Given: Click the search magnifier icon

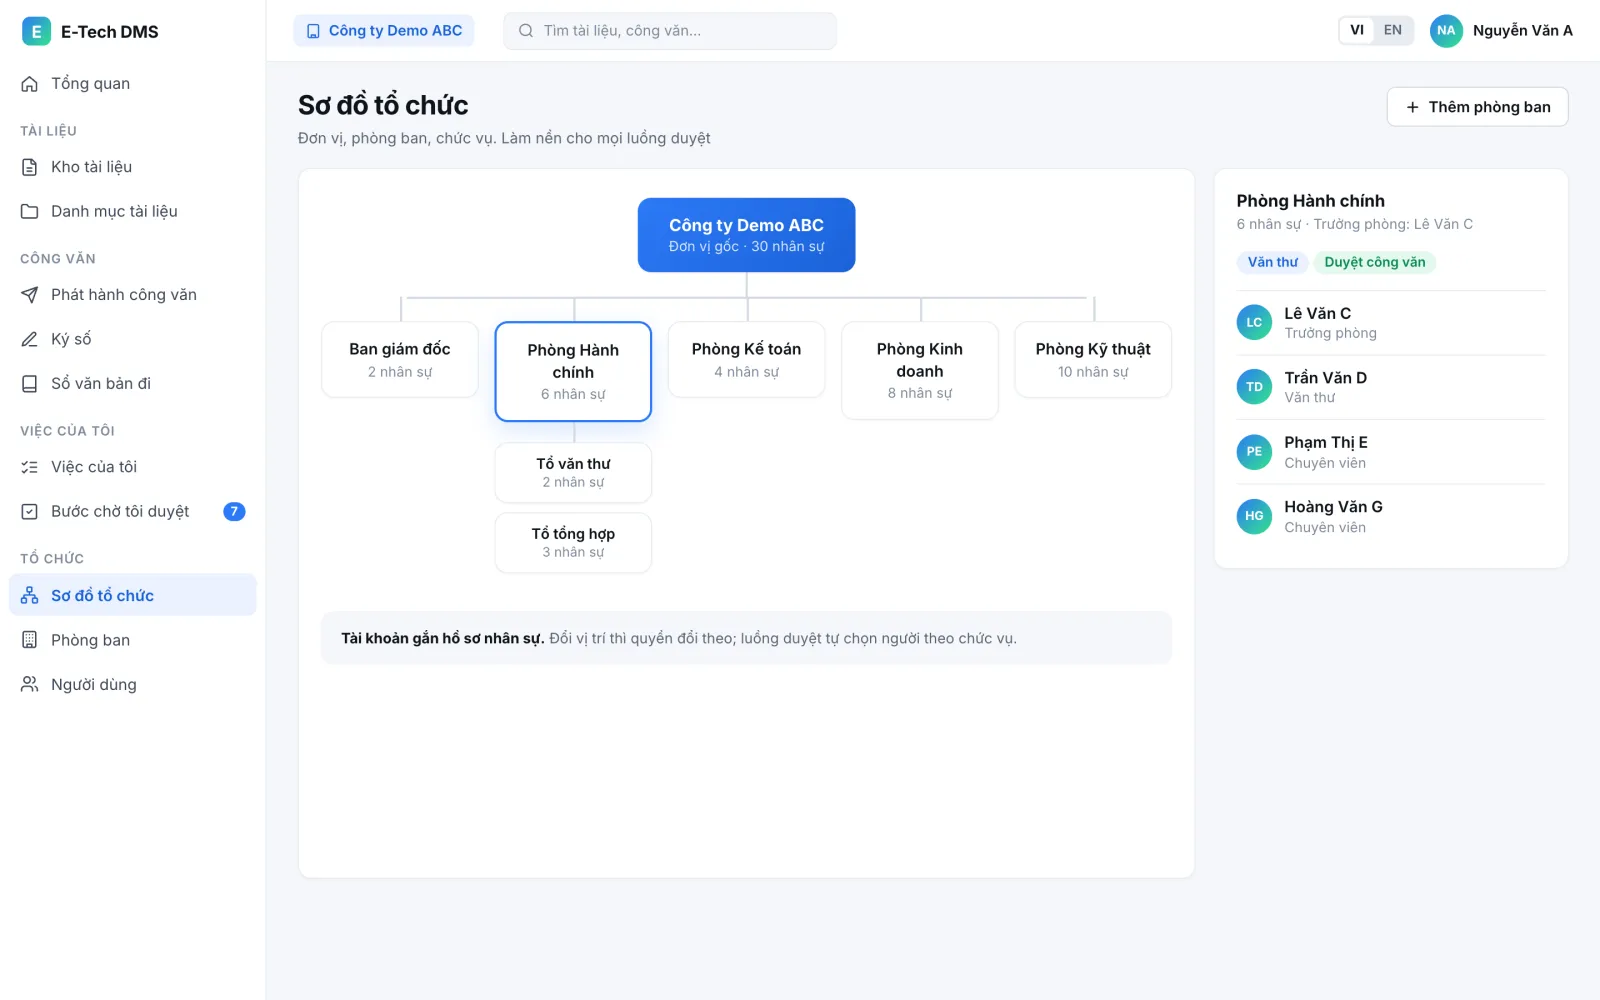Looking at the screenshot, I should coord(526,31).
